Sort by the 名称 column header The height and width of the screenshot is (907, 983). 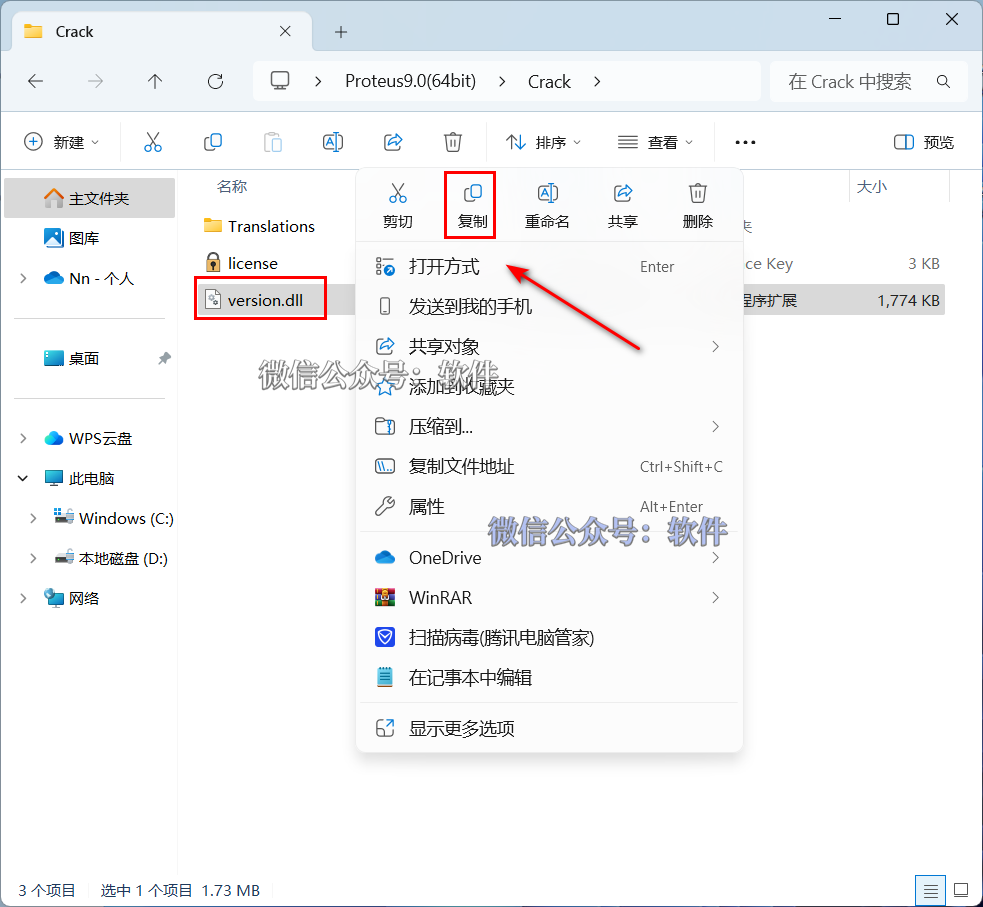pos(232,186)
